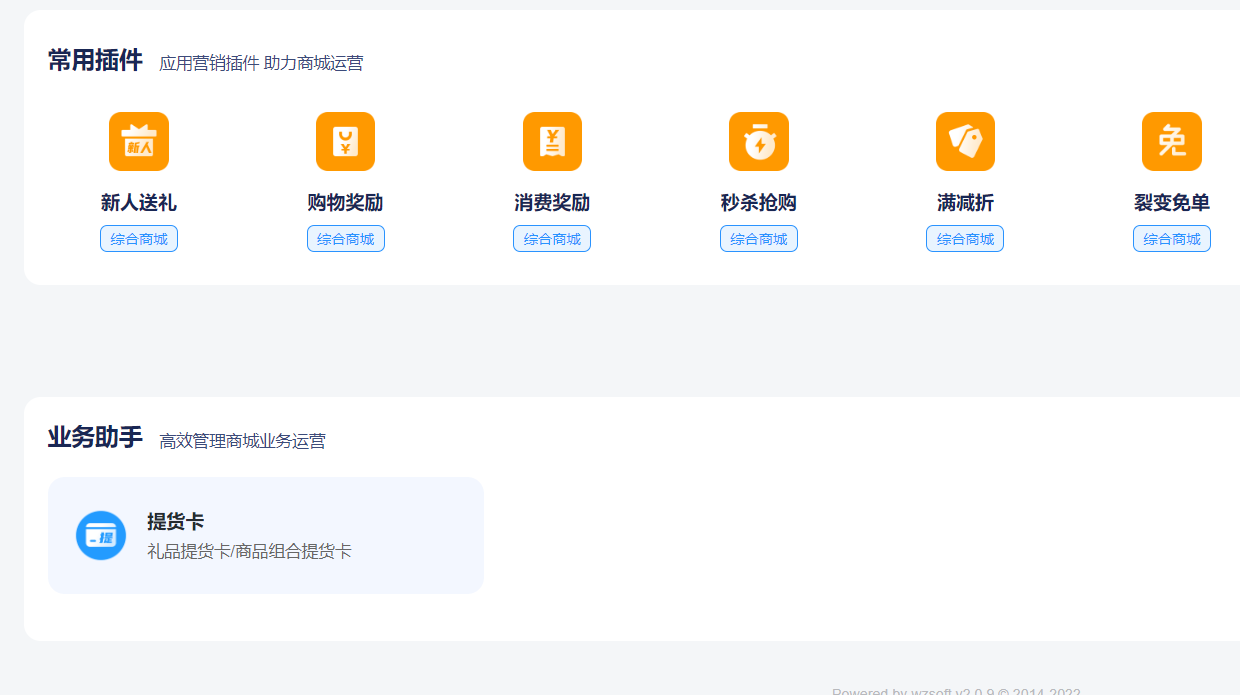This screenshot has height=695, width=1240.
Task: Open the 新人送礼 plugin icon
Action: point(139,141)
